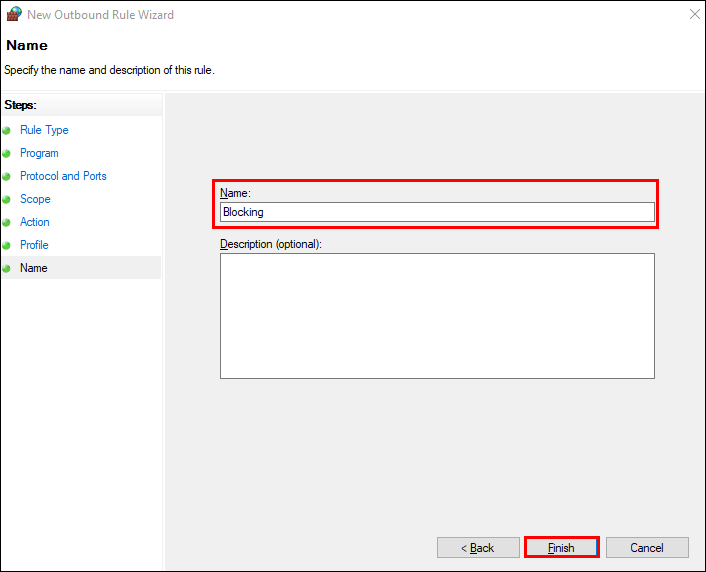
Task: Click the green bullet beside Protocol and Ports
Action: 6,176
